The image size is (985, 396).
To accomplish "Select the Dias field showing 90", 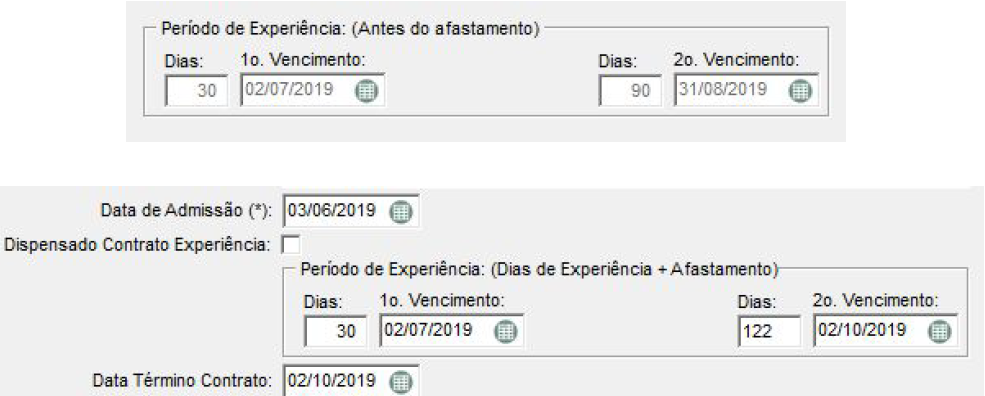I will tap(630, 91).
